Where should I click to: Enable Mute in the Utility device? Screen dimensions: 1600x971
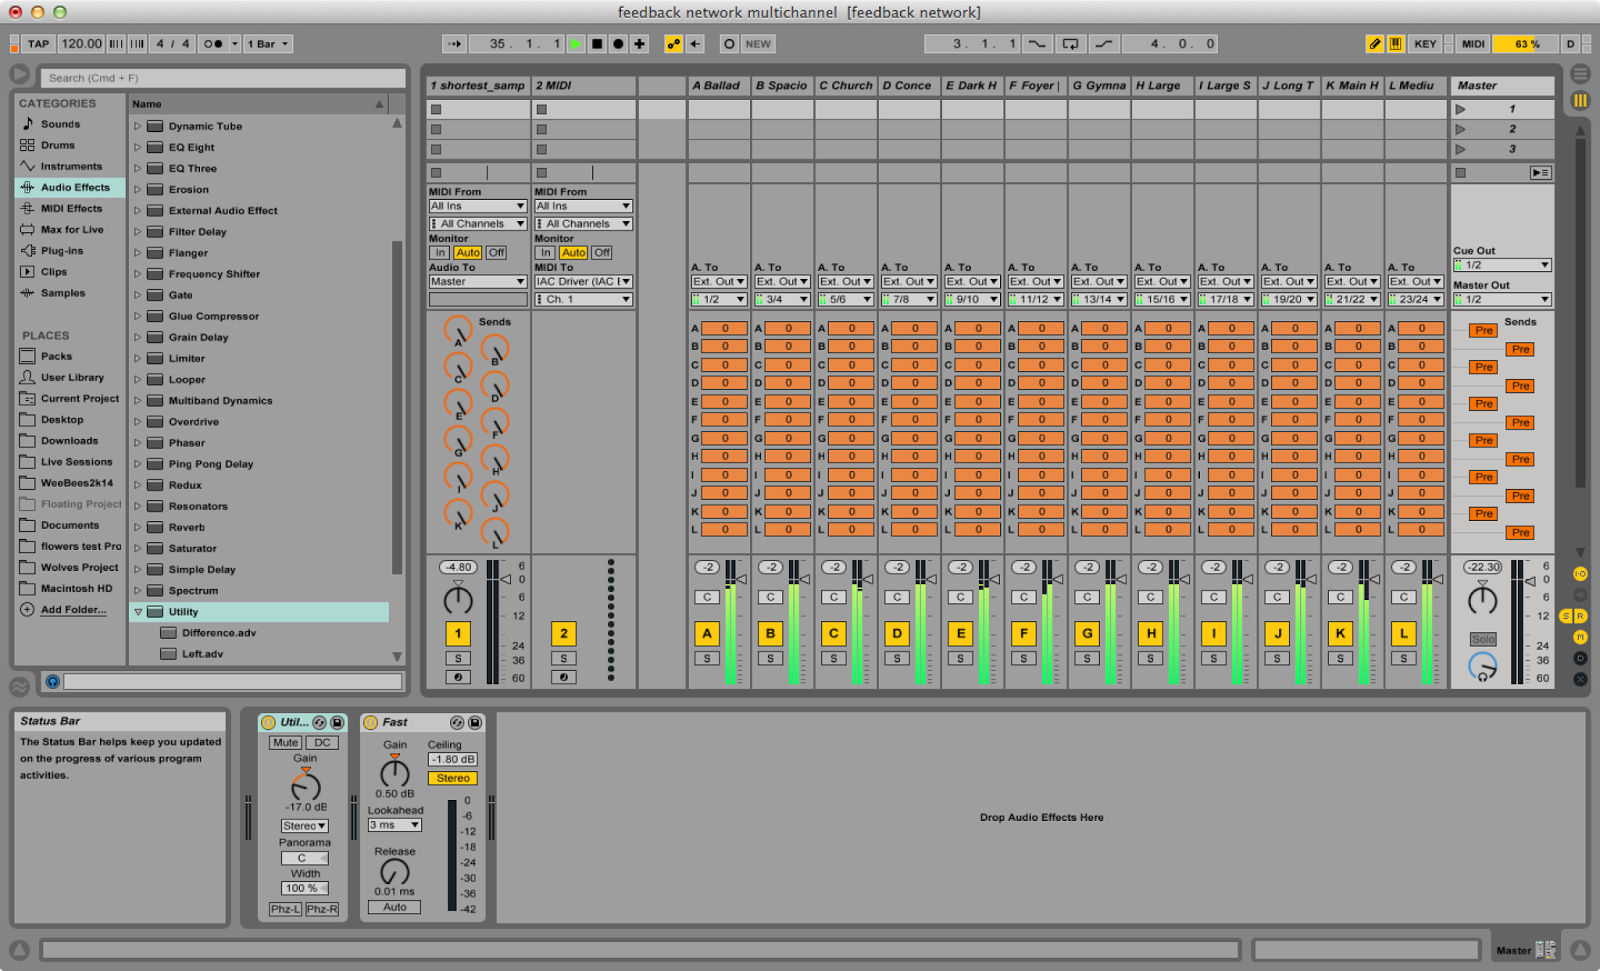pyautogui.click(x=286, y=743)
